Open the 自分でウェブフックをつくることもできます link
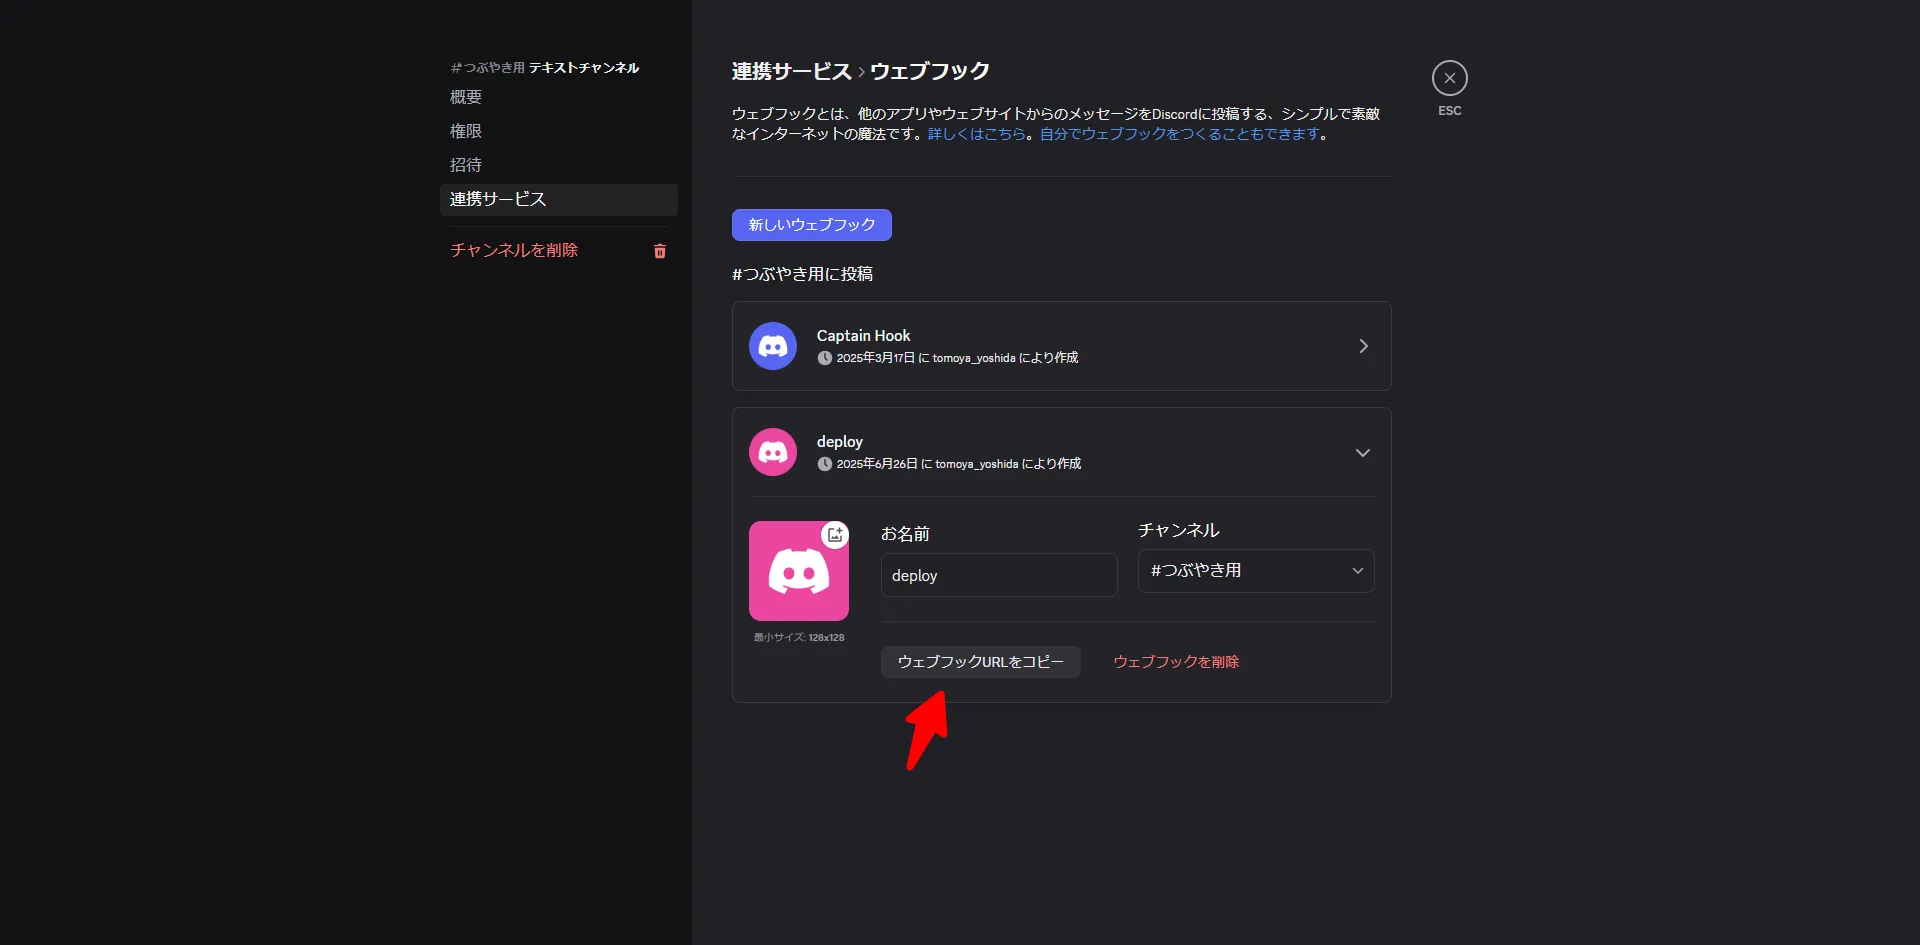 pyautogui.click(x=1180, y=134)
